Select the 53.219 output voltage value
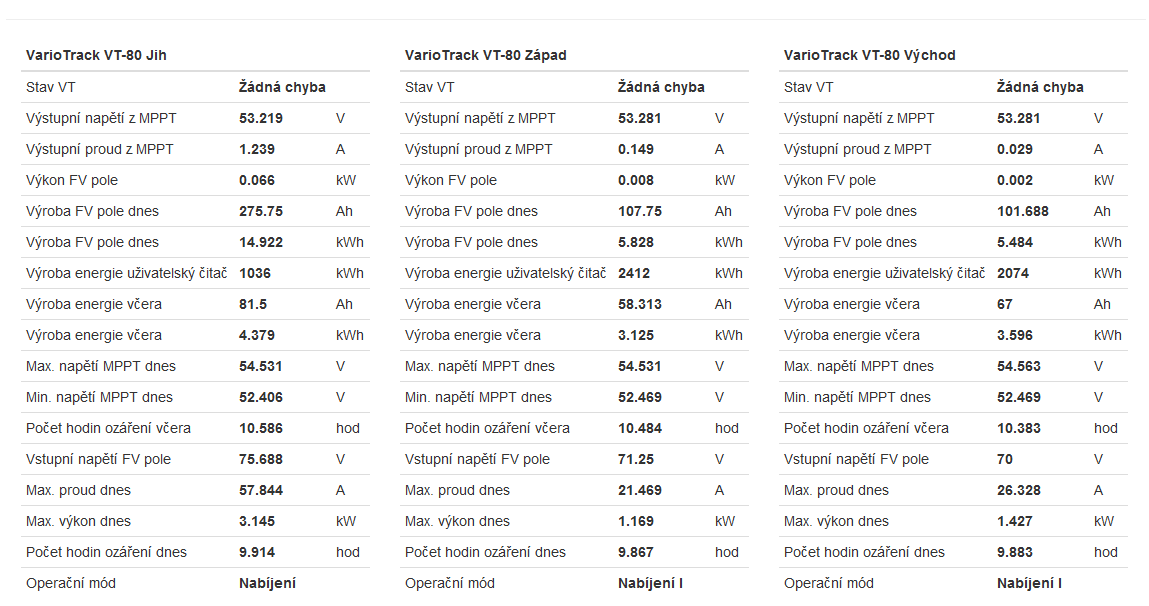This screenshot has width=1149, height=606. tap(261, 118)
